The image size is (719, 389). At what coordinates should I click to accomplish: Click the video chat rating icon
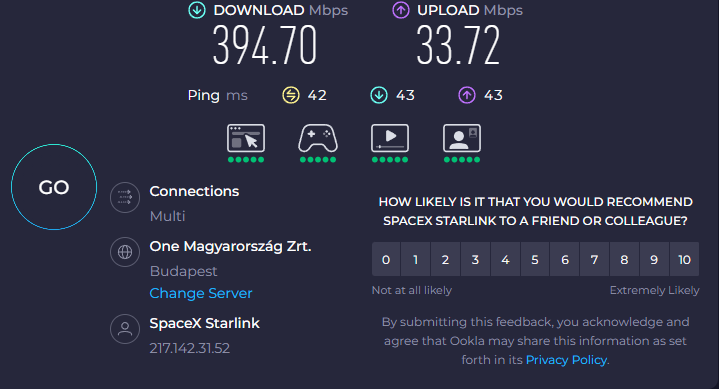462,138
